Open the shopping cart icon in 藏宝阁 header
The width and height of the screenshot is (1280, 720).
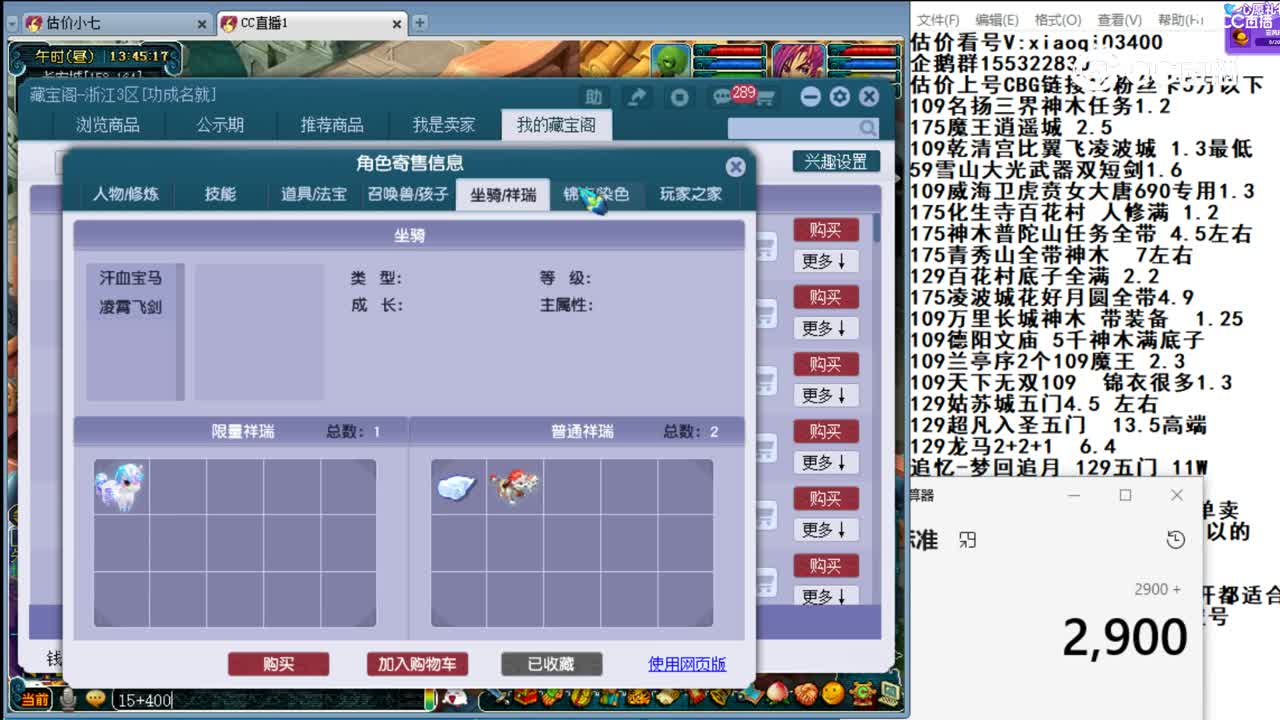tap(765, 98)
